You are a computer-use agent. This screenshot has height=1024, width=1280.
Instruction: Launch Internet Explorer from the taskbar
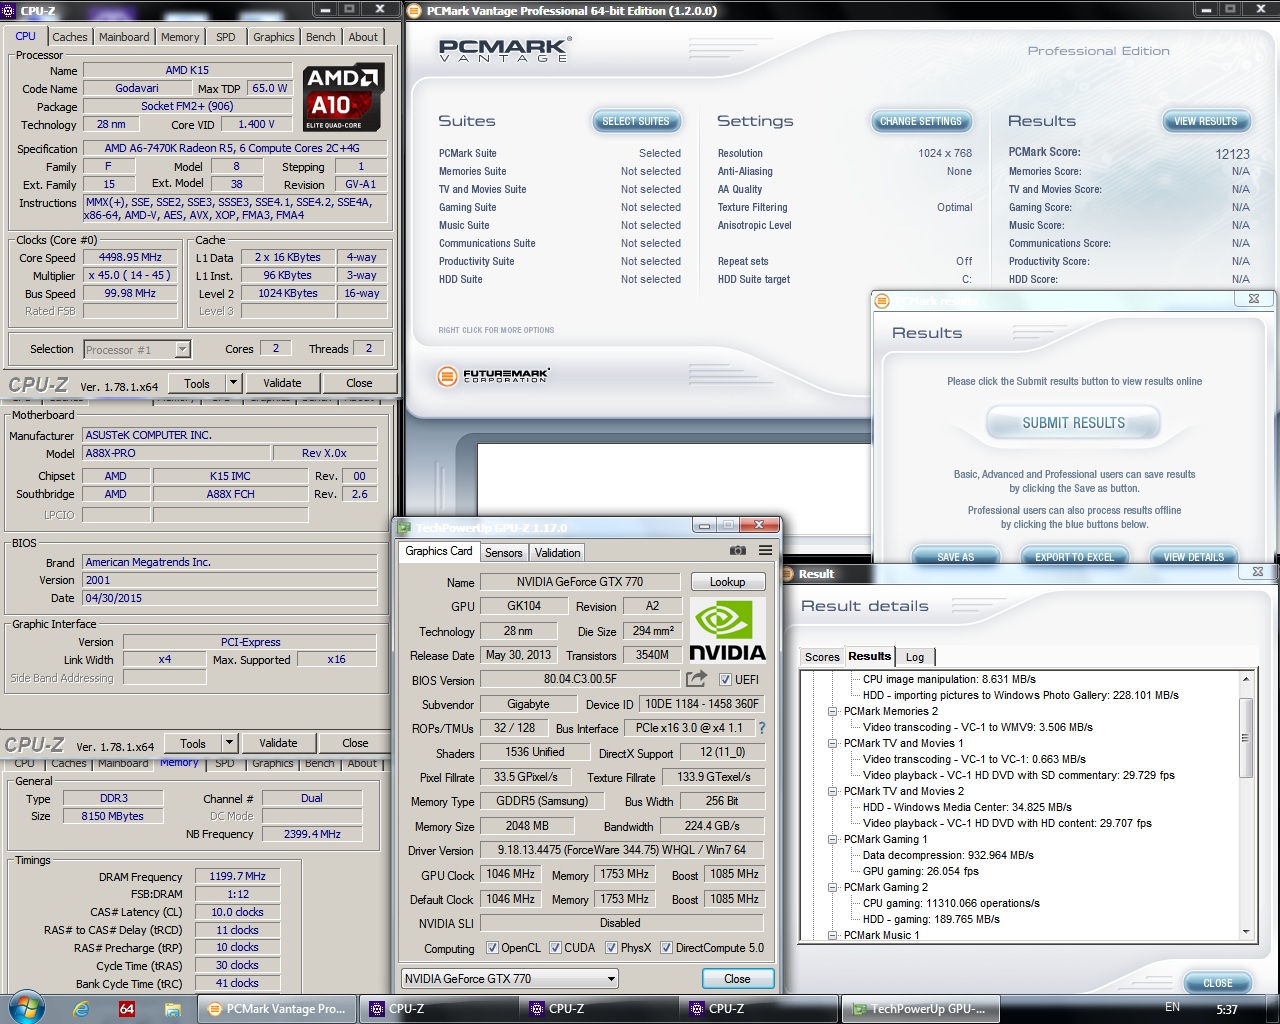coord(81,1009)
